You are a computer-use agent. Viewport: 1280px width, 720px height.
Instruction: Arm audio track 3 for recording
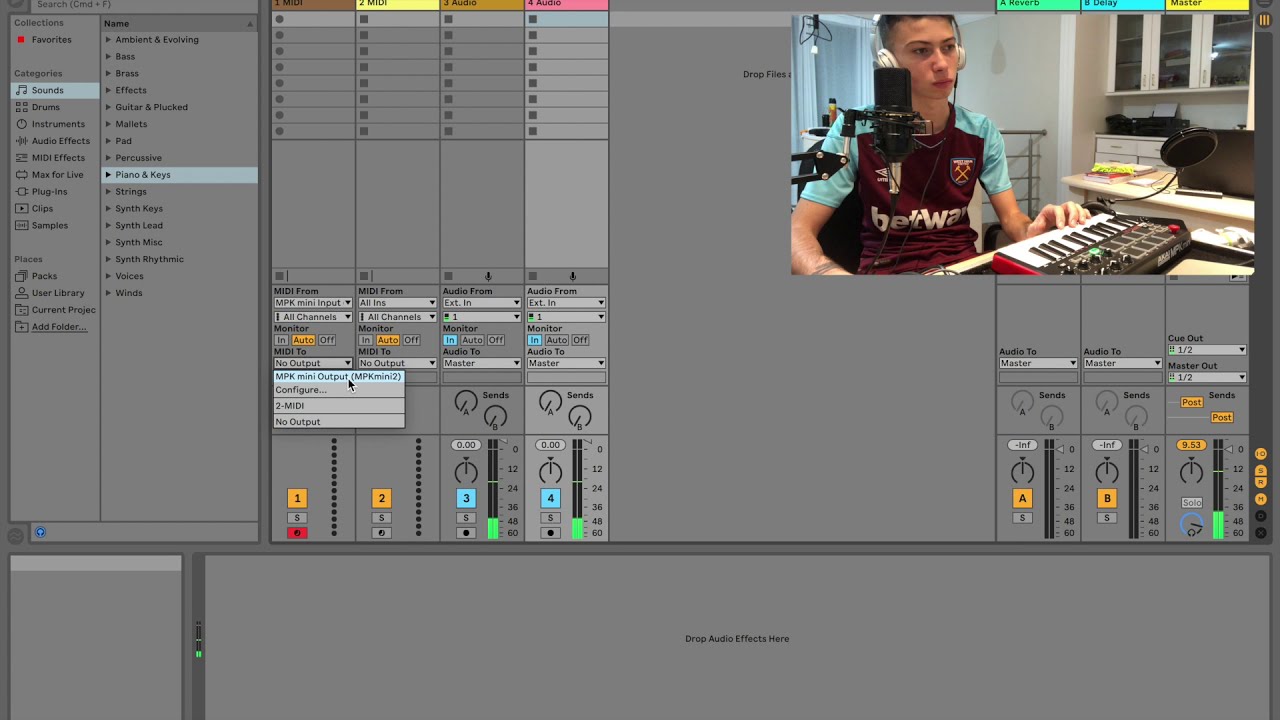(466, 533)
